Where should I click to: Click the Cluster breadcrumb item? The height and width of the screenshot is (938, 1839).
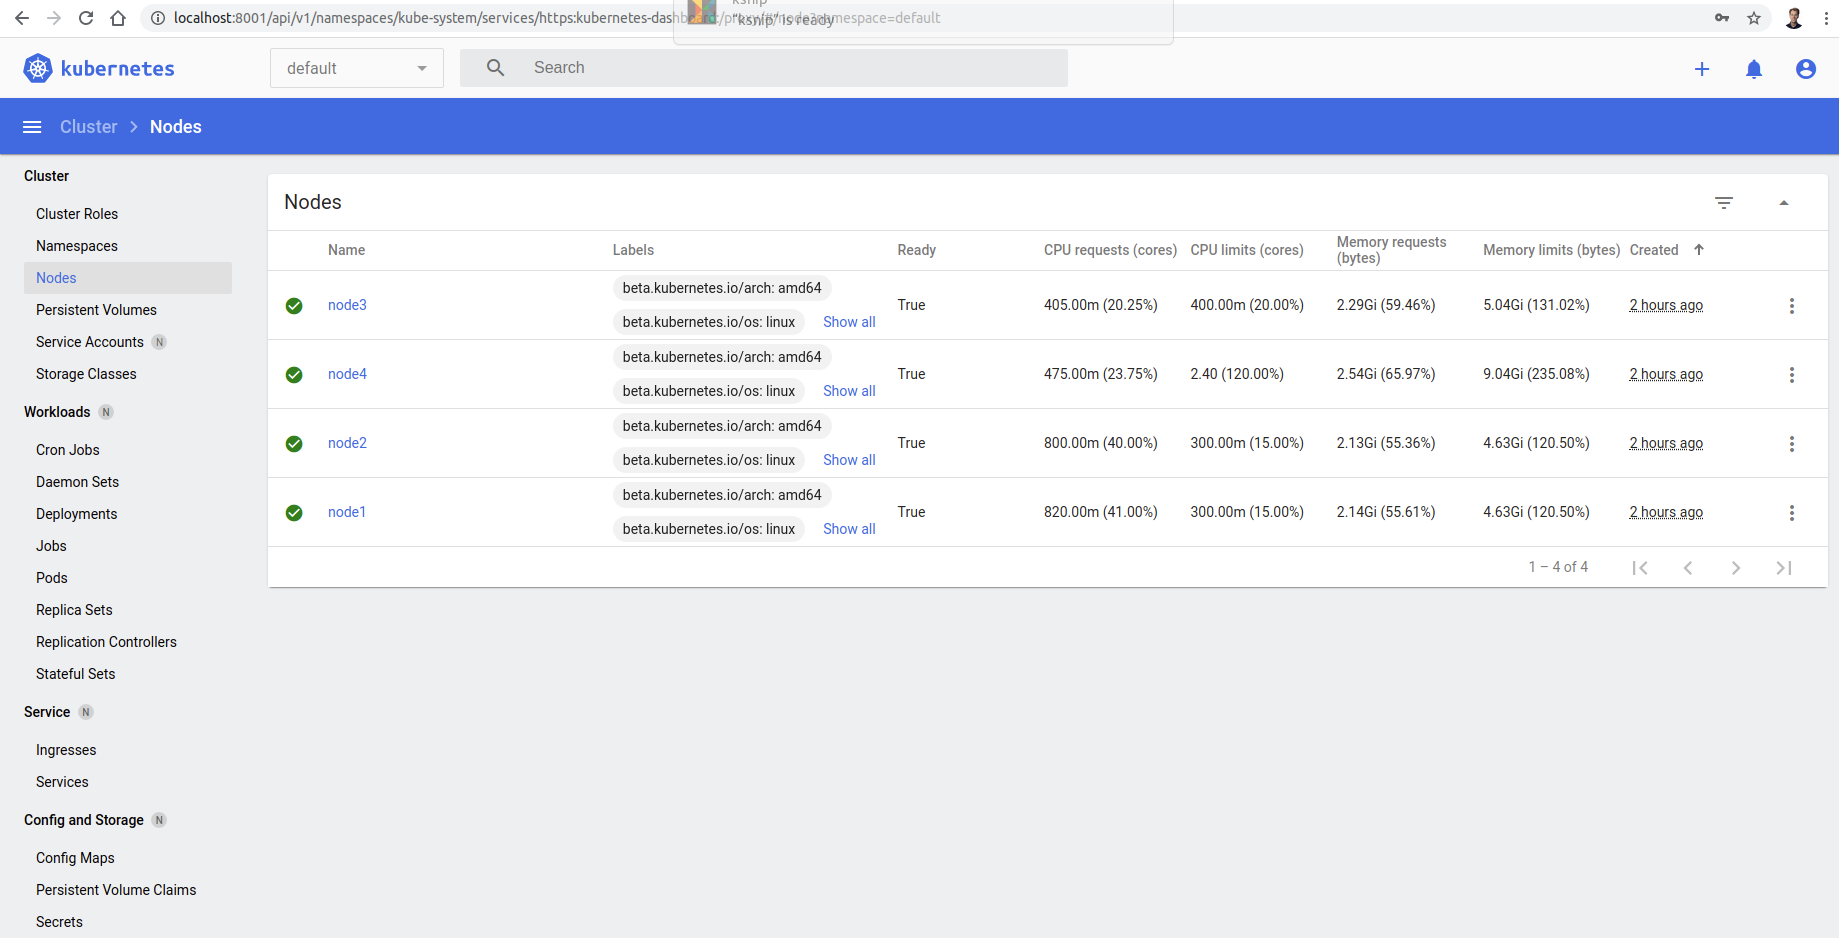point(88,126)
